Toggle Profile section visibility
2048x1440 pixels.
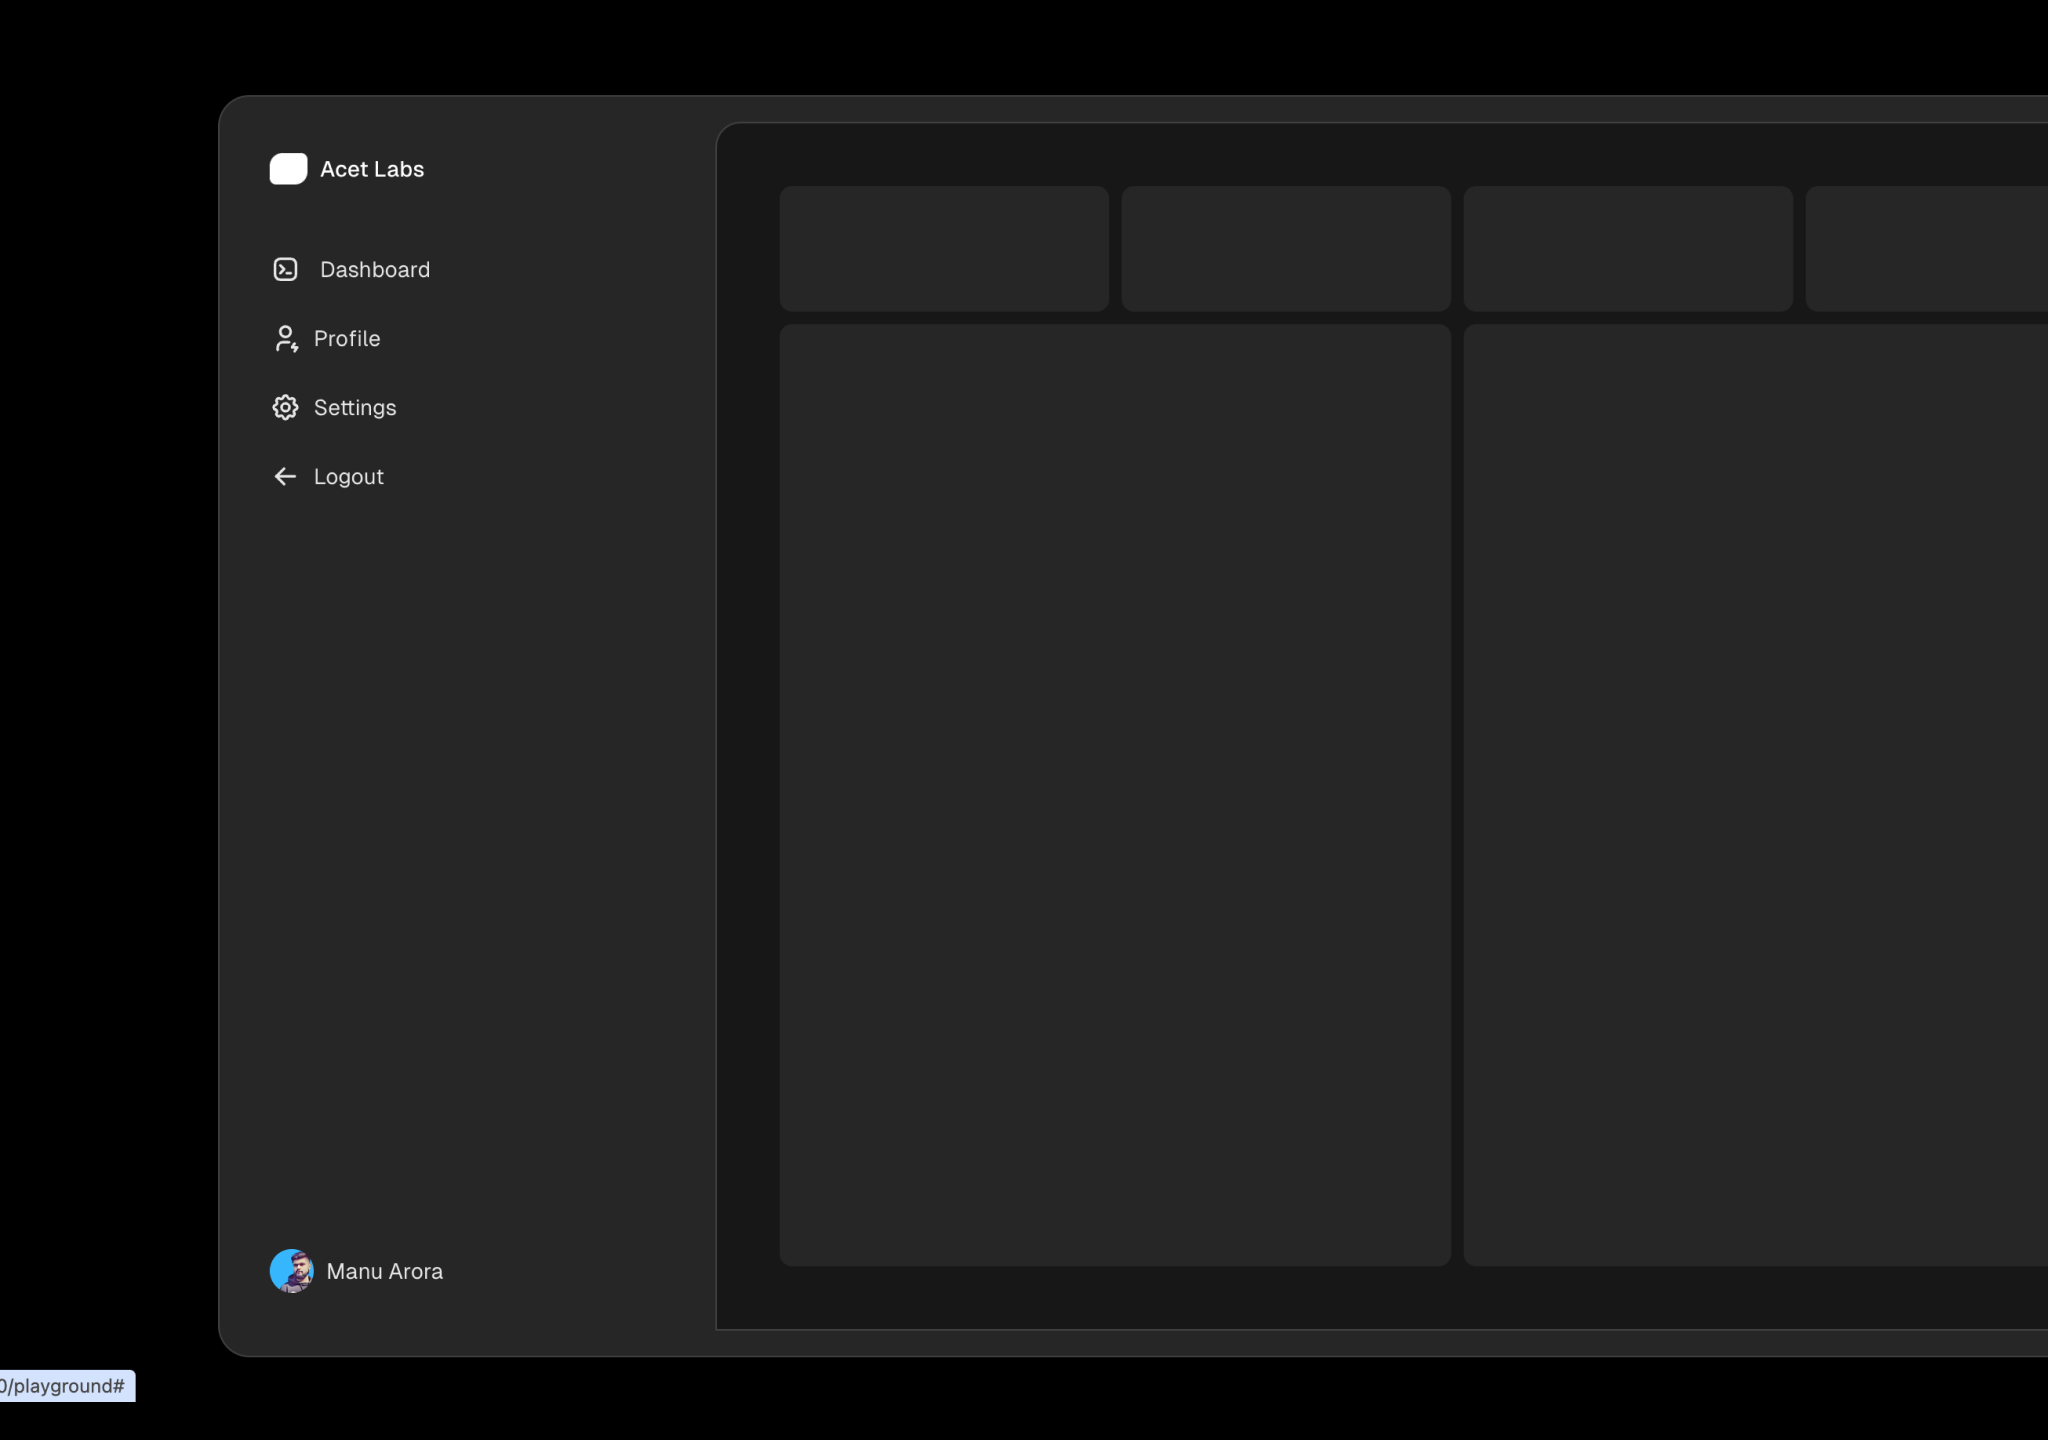coord(344,338)
